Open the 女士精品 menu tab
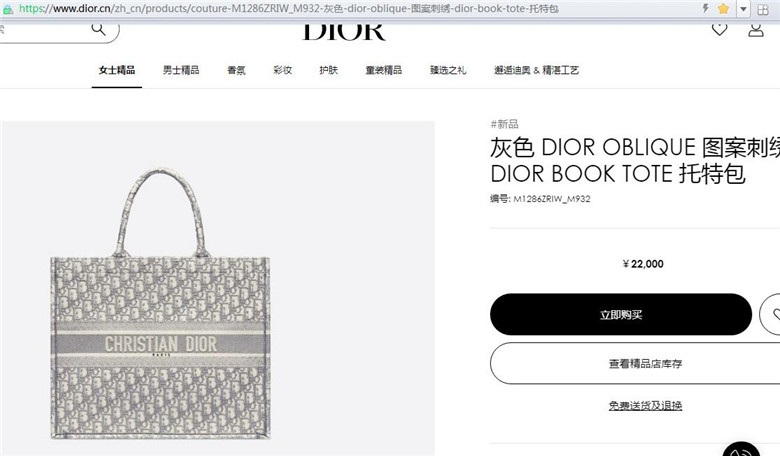780x456 pixels. pyautogui.click(x=117, y=70)
